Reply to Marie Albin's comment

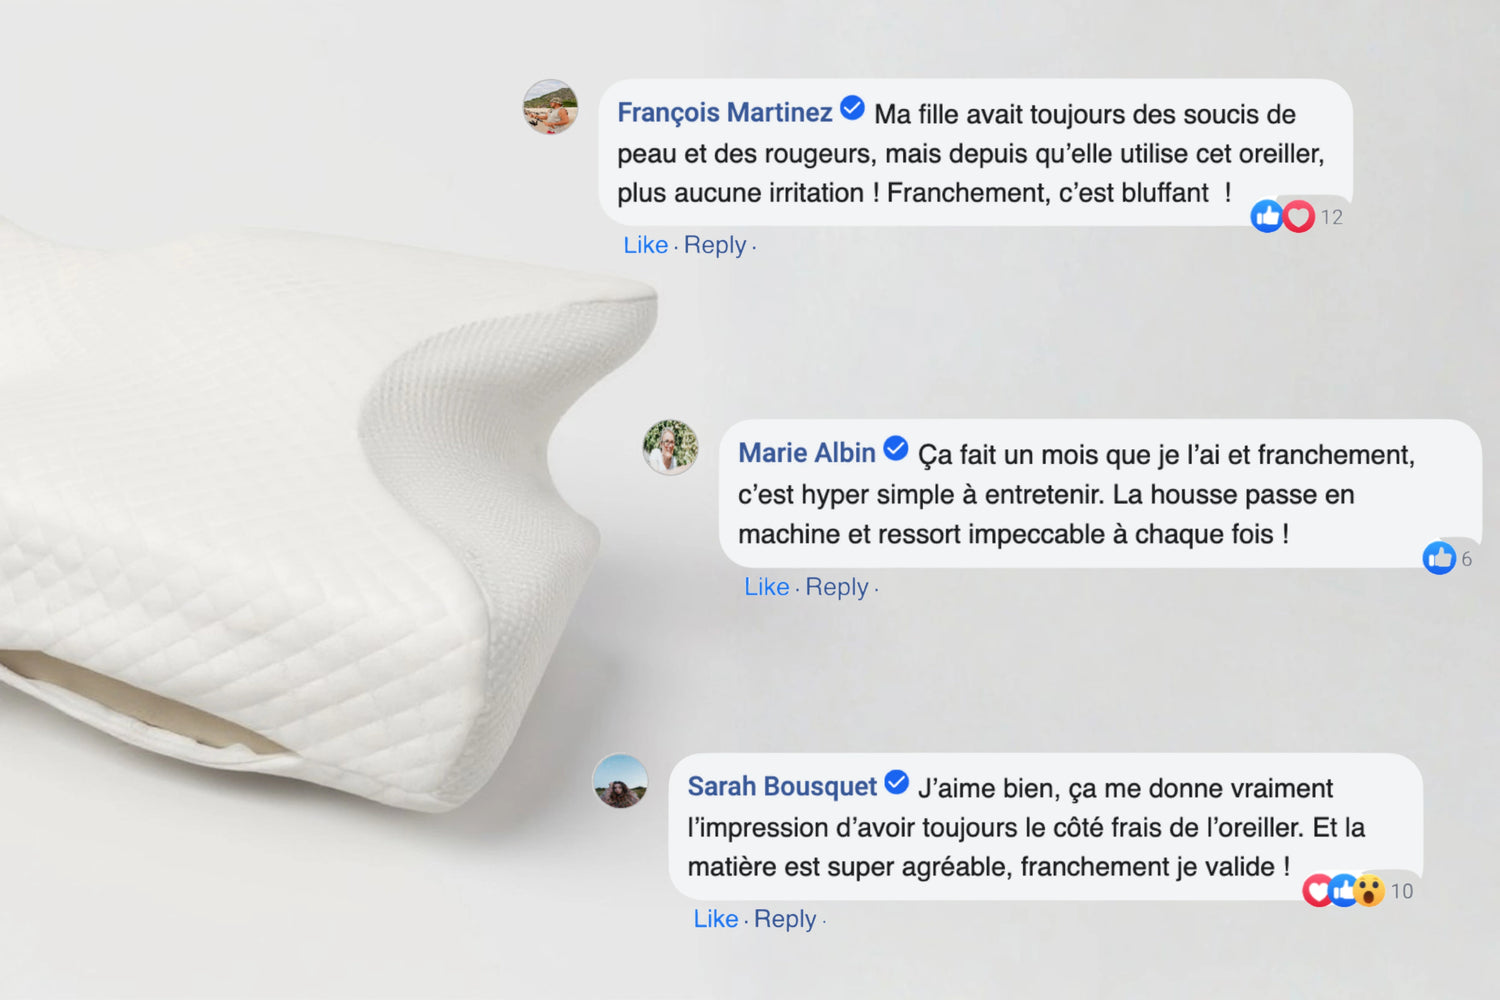837,588
